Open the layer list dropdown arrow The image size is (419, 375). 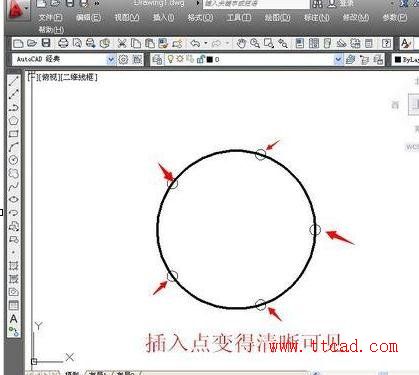click(338, 60)
